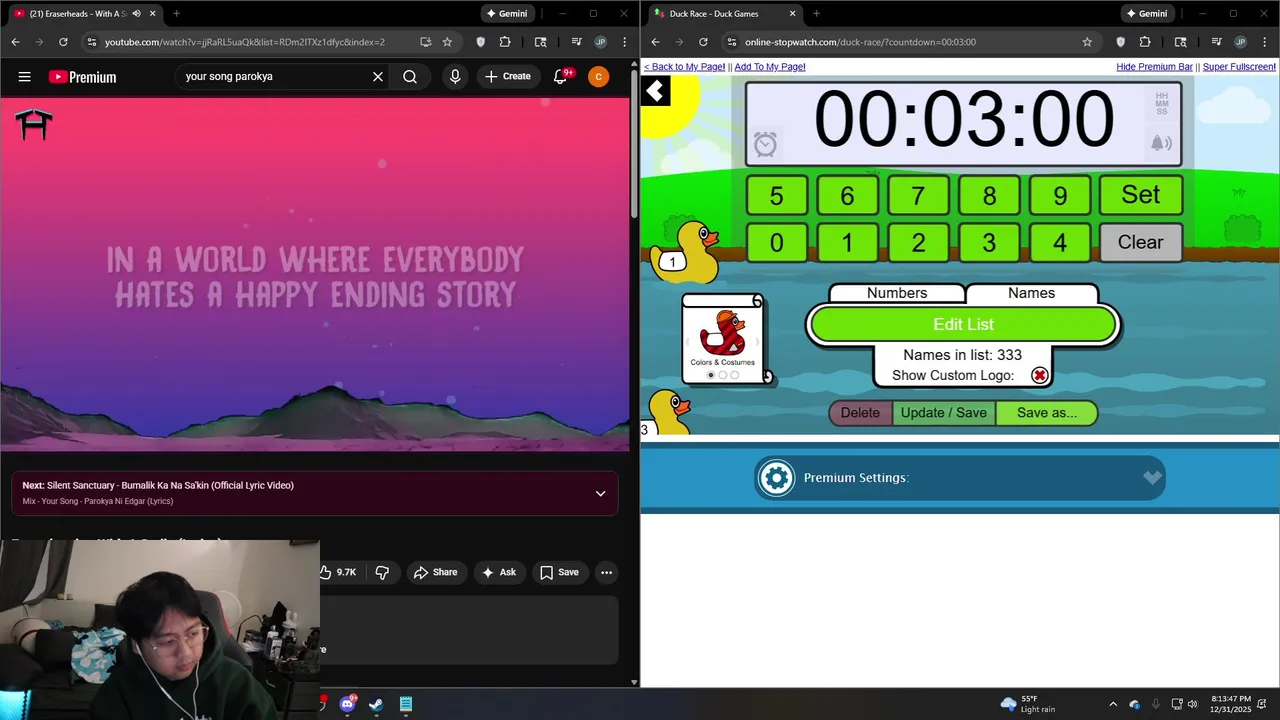Image resolution: width=1280 pixels, height=720 pixels.
Task: Open the orange account avatar menu
Action: coord(598,77)
